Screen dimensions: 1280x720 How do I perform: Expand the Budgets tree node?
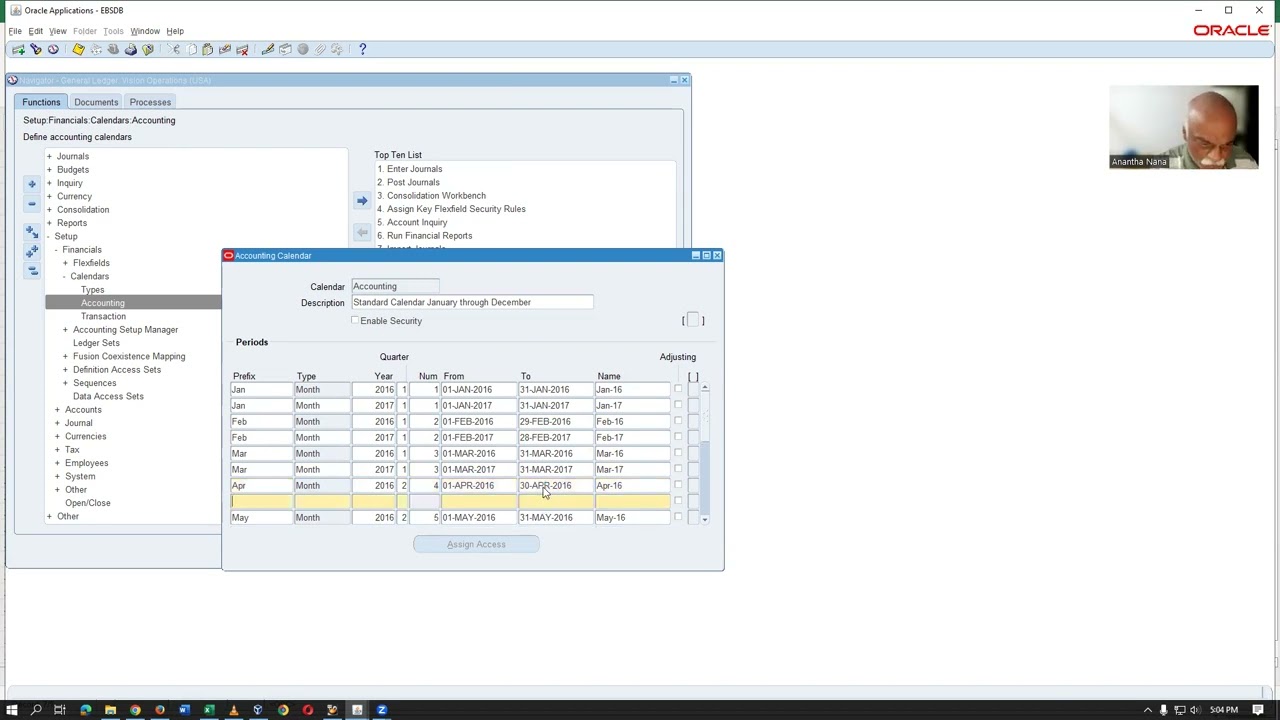(49, 170)
